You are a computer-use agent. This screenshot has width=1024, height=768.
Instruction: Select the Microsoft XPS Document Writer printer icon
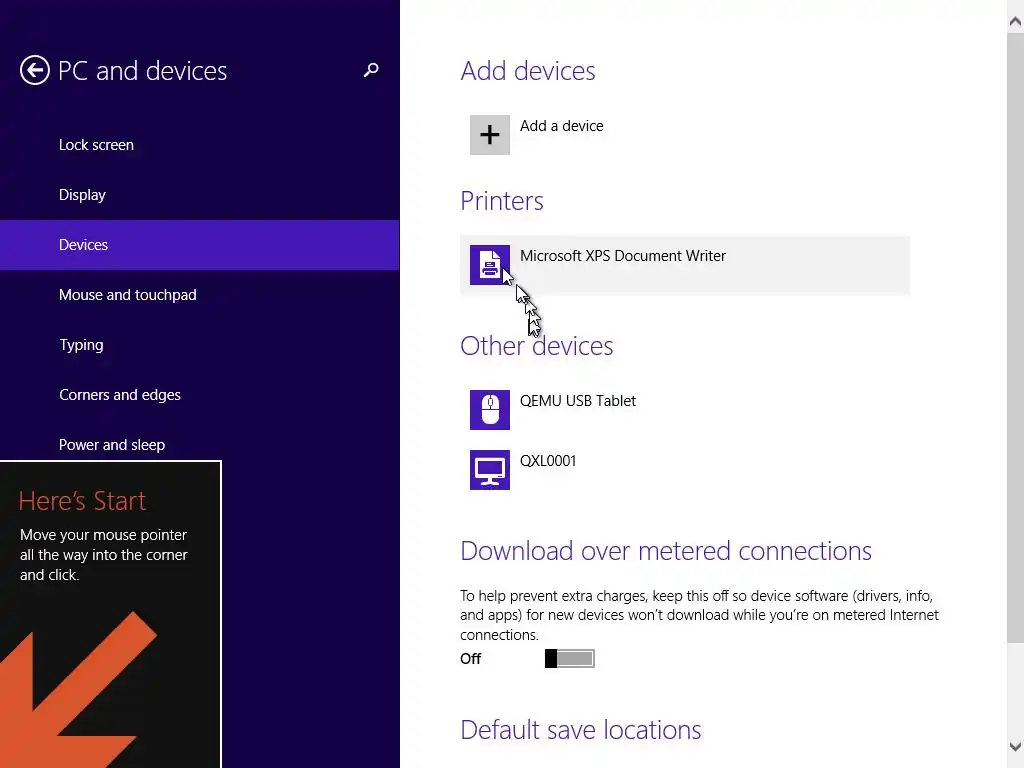point(490,265)
